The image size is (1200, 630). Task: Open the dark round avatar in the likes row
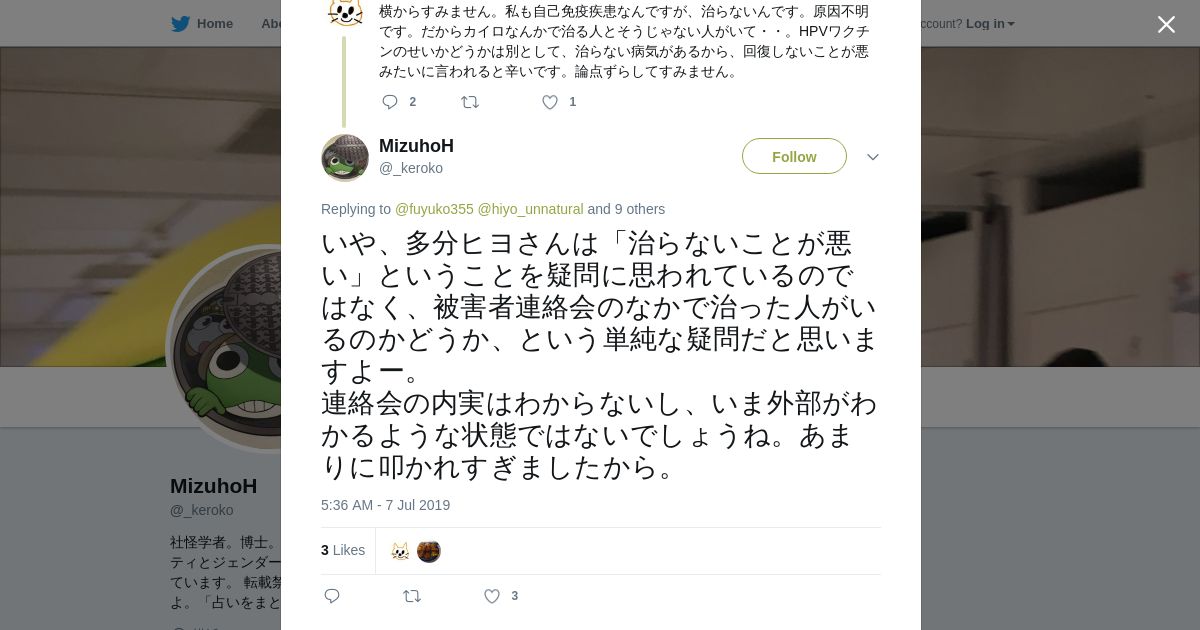(429, 551)
